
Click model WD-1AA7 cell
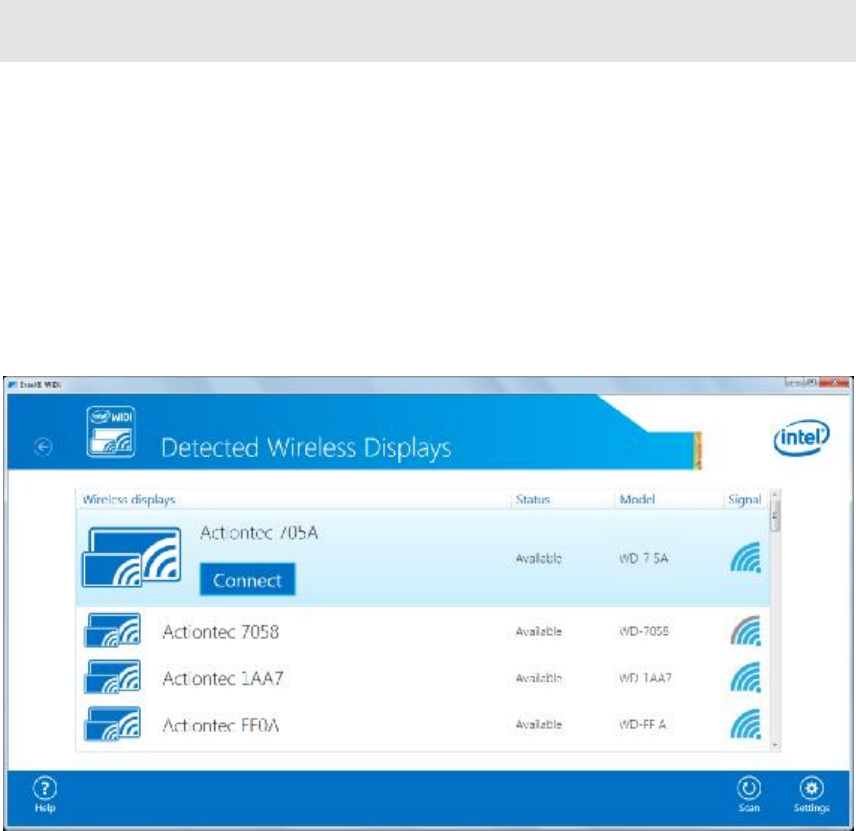coord(645,678)
